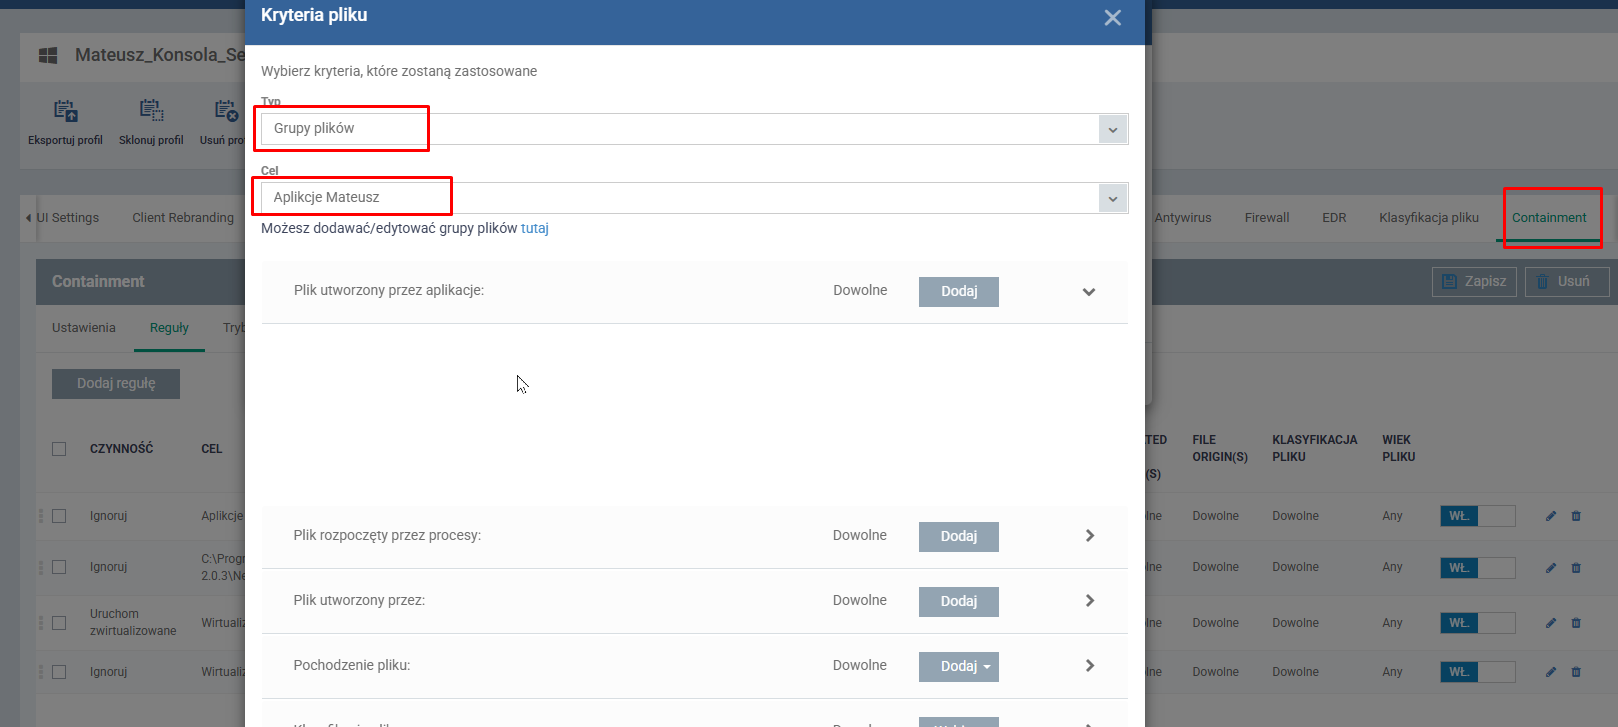Switch to the Antywirus tab
1618x727 pixels.
coord(1182,218)
